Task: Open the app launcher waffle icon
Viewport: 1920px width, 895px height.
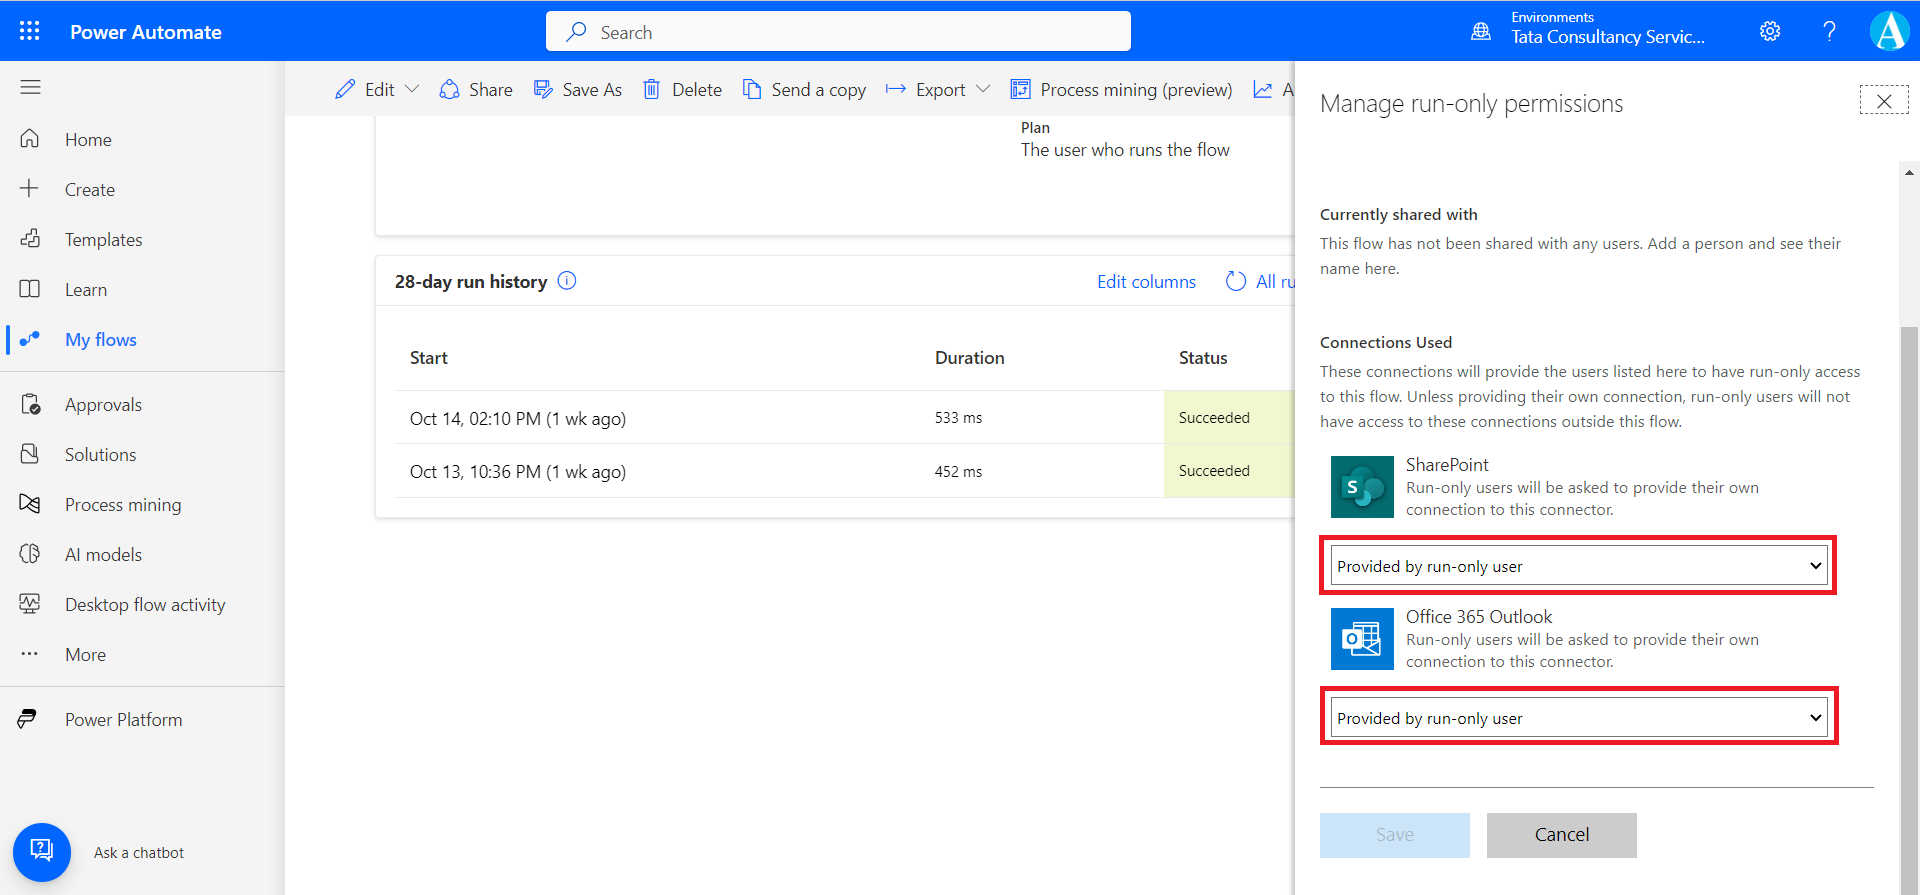Action: point(30,31)
